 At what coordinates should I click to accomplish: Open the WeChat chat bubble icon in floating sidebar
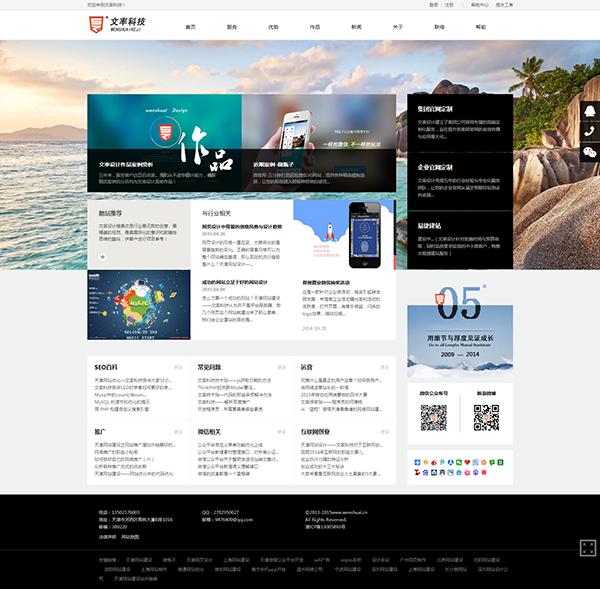point(590,152)
